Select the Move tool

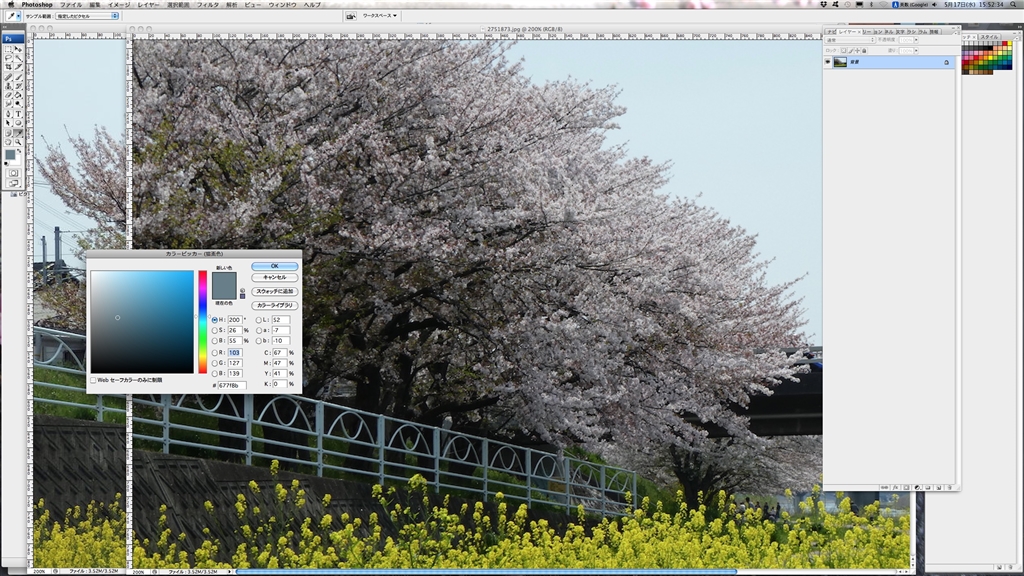coord(18,50)
